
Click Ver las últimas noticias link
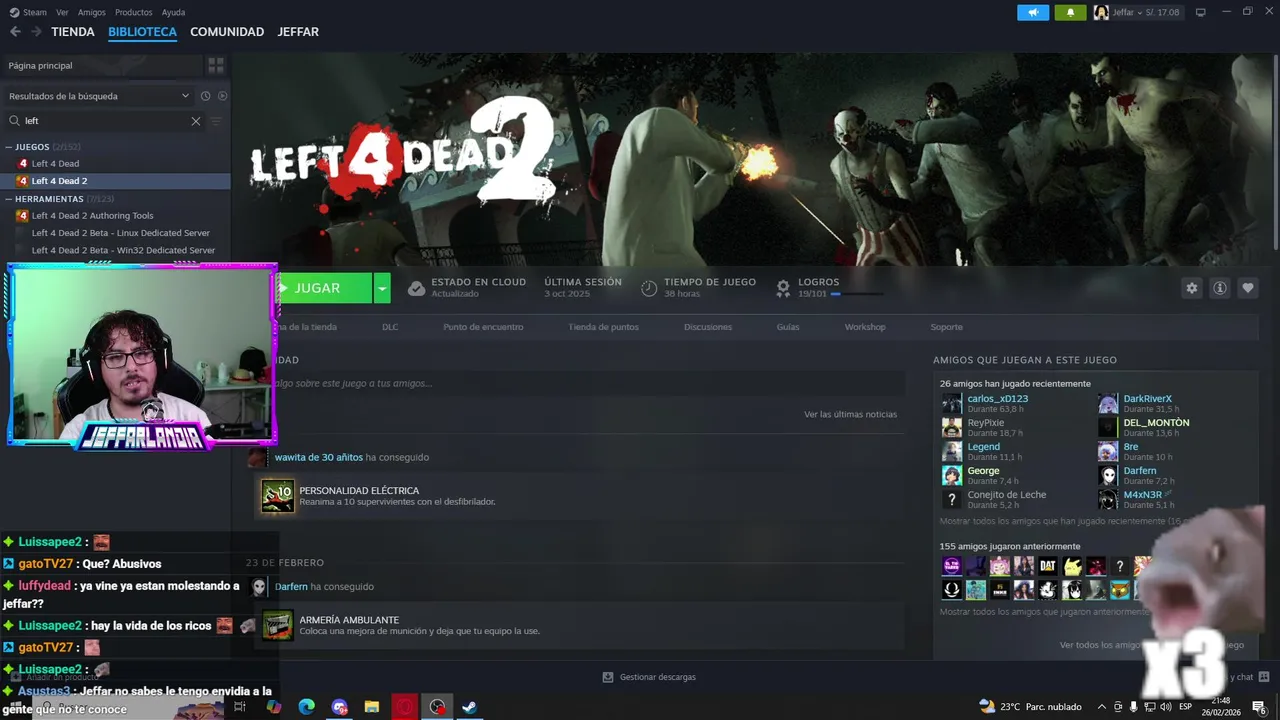click(850, 414)
